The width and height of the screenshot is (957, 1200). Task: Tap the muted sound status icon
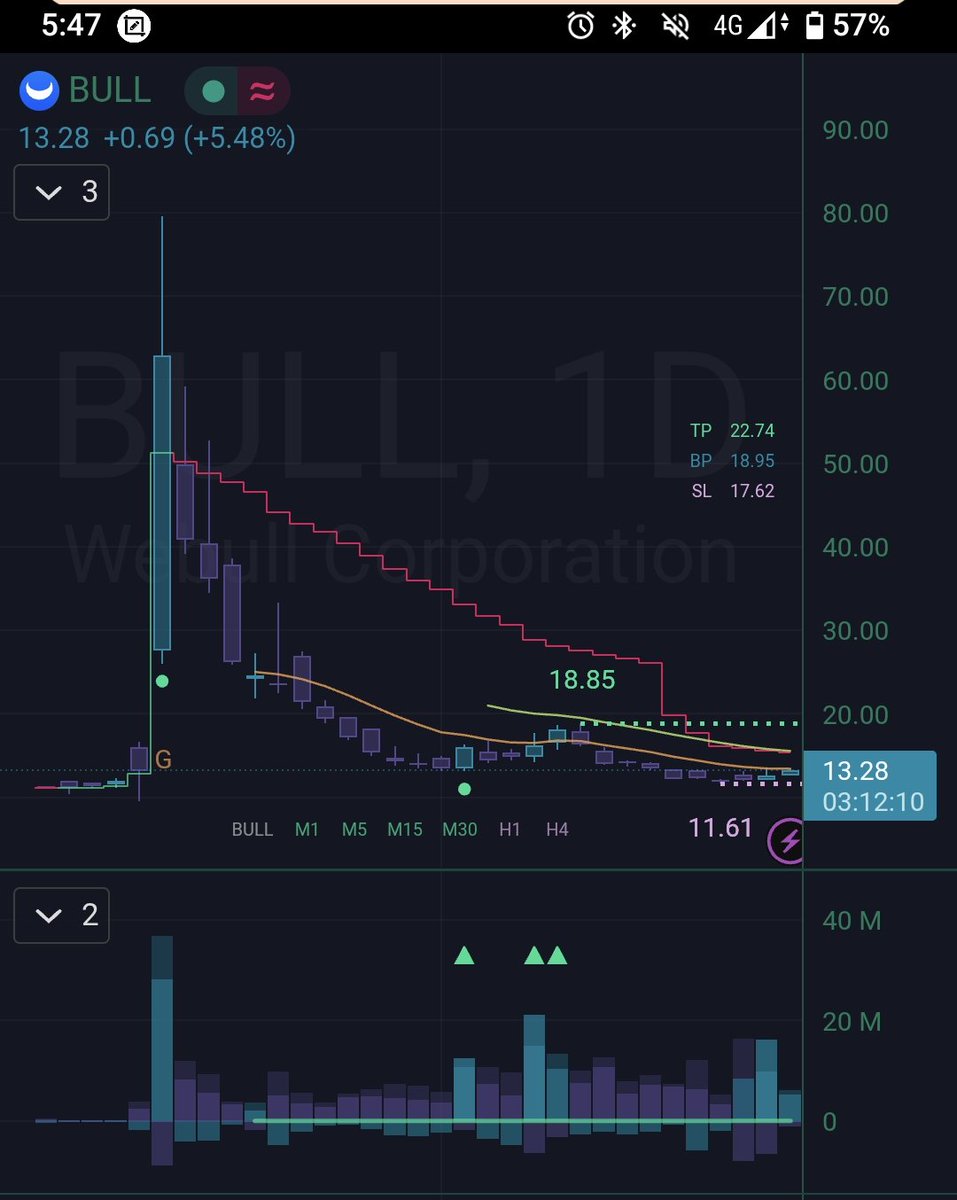click(x=675, y=26)
